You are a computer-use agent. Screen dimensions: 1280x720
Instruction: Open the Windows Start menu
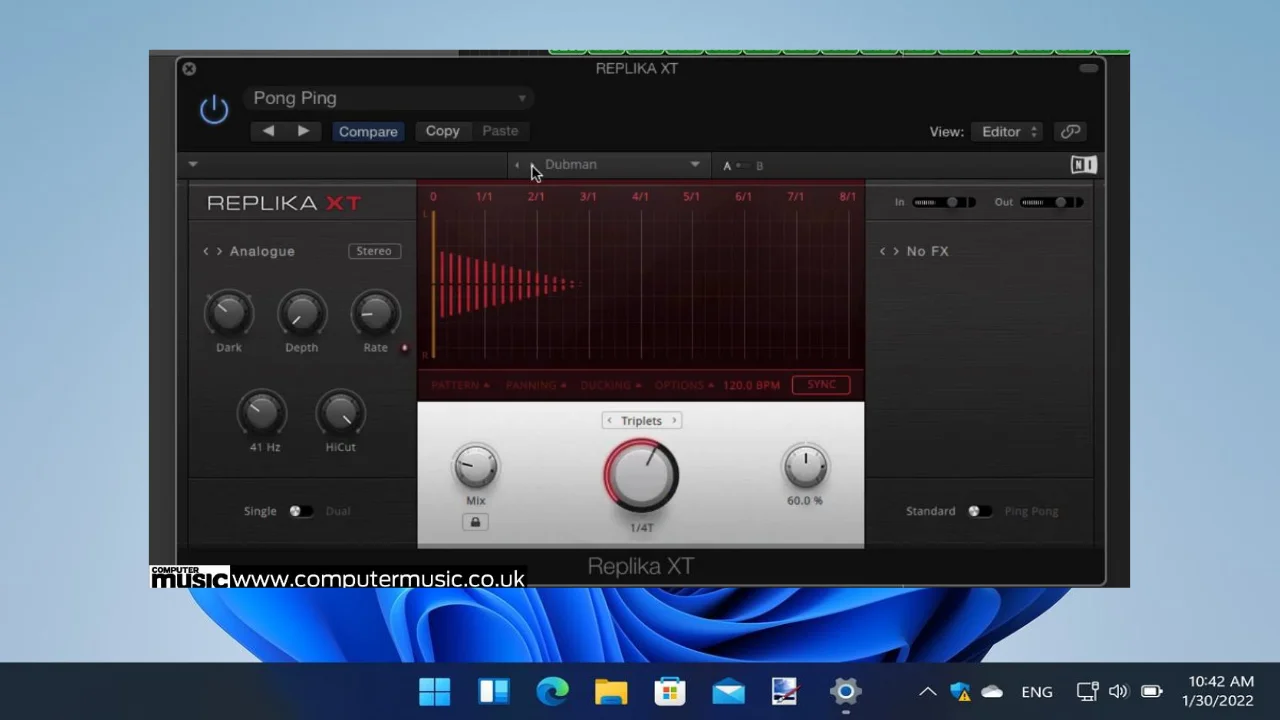[x=435, y=691]
